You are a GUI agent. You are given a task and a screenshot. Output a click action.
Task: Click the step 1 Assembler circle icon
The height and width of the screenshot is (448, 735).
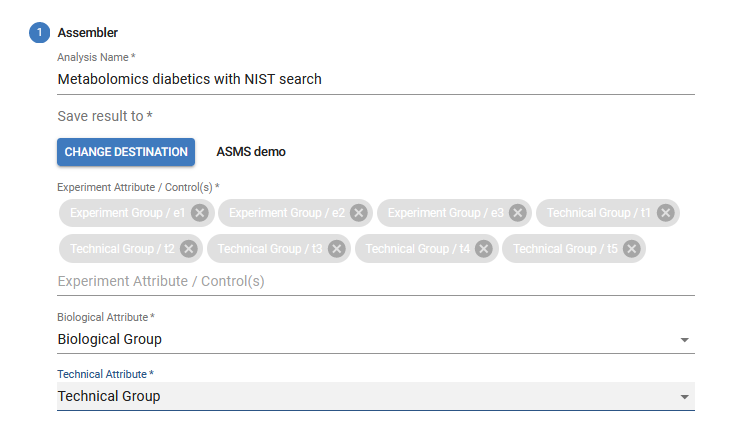39,32
